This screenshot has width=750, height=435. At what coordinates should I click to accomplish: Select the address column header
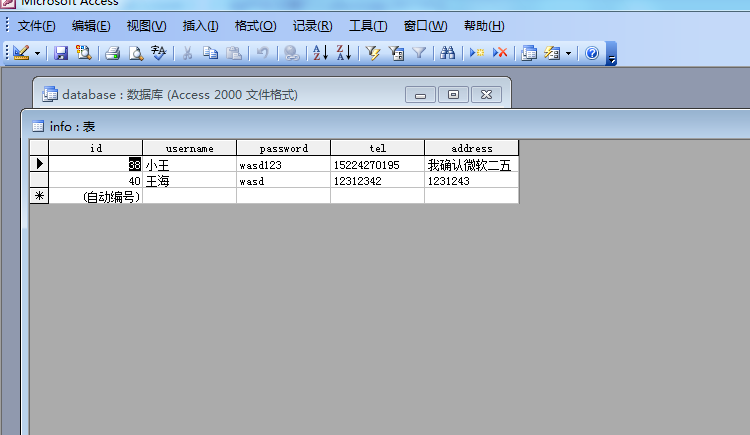[x=472, y=148]
